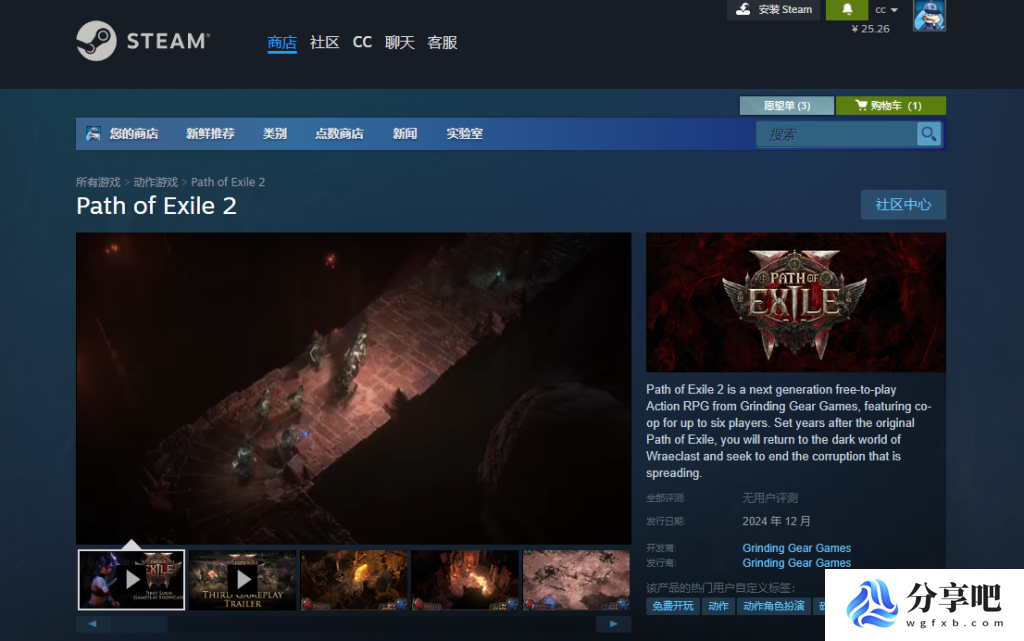The width and height of the screenshot is (1024, 641).
Task: Click the main gameplay video player
Action: pyautogui.click(x=353, y=388)
